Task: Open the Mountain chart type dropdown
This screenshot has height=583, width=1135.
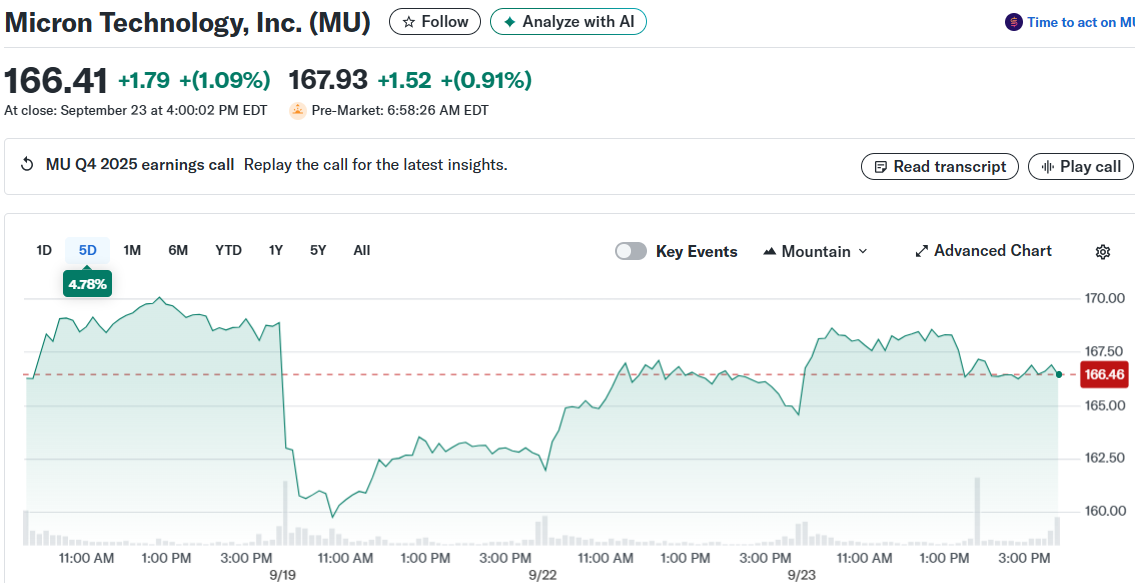Action: [x=815, y=251]
